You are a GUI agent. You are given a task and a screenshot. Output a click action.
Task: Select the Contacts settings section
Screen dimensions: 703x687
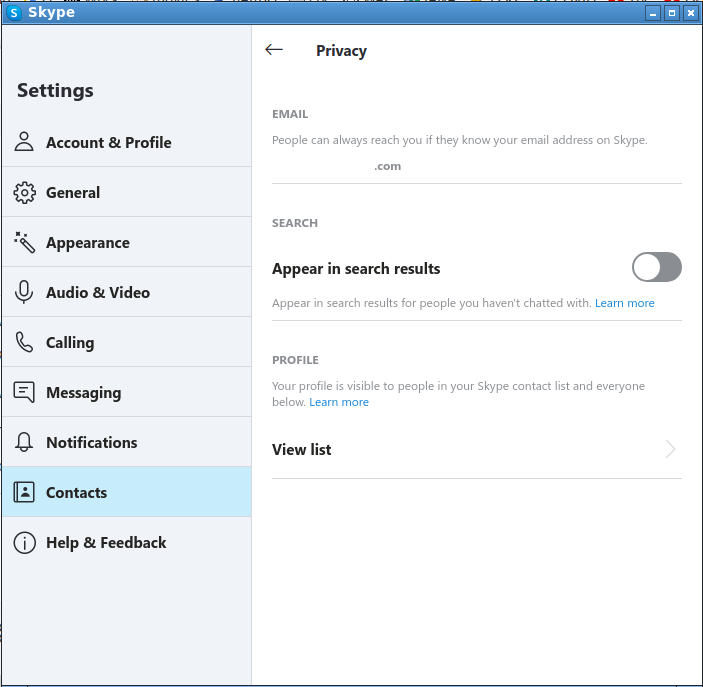pos(126,492)
